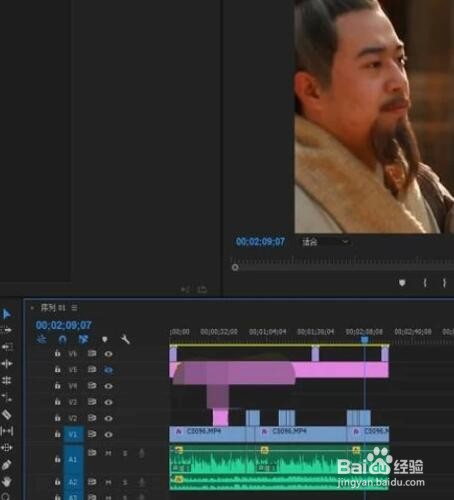Lock track V5 with padlock
Image resolution: width=454 pixels, height=500 pixels.
point(57,369)
